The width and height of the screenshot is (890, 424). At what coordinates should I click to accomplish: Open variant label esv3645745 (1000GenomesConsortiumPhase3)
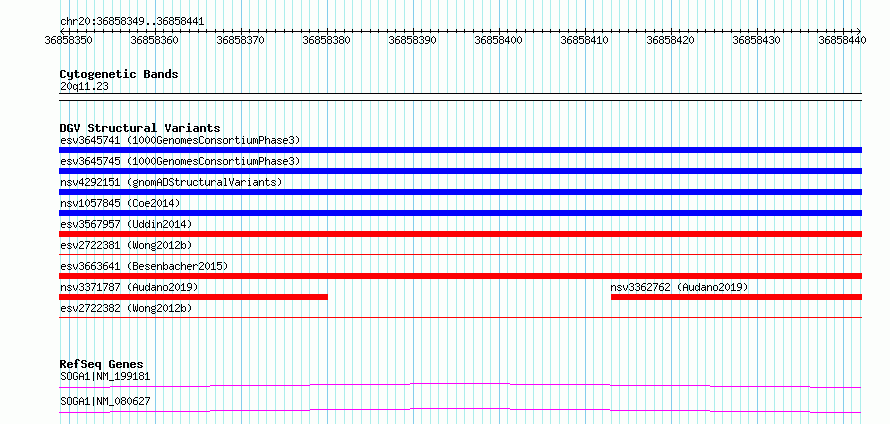click(x=180, y=161)
